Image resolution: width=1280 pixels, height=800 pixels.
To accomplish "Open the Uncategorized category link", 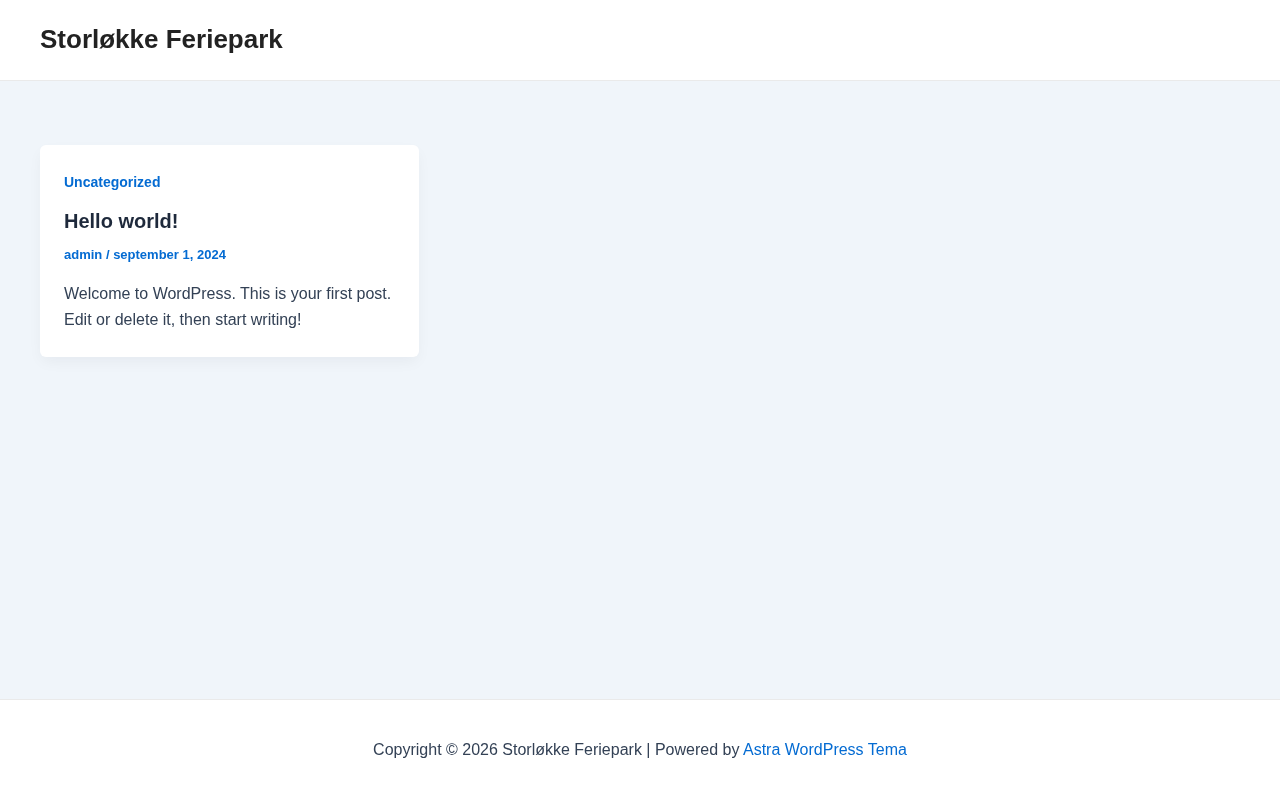I will pos(112,182).
